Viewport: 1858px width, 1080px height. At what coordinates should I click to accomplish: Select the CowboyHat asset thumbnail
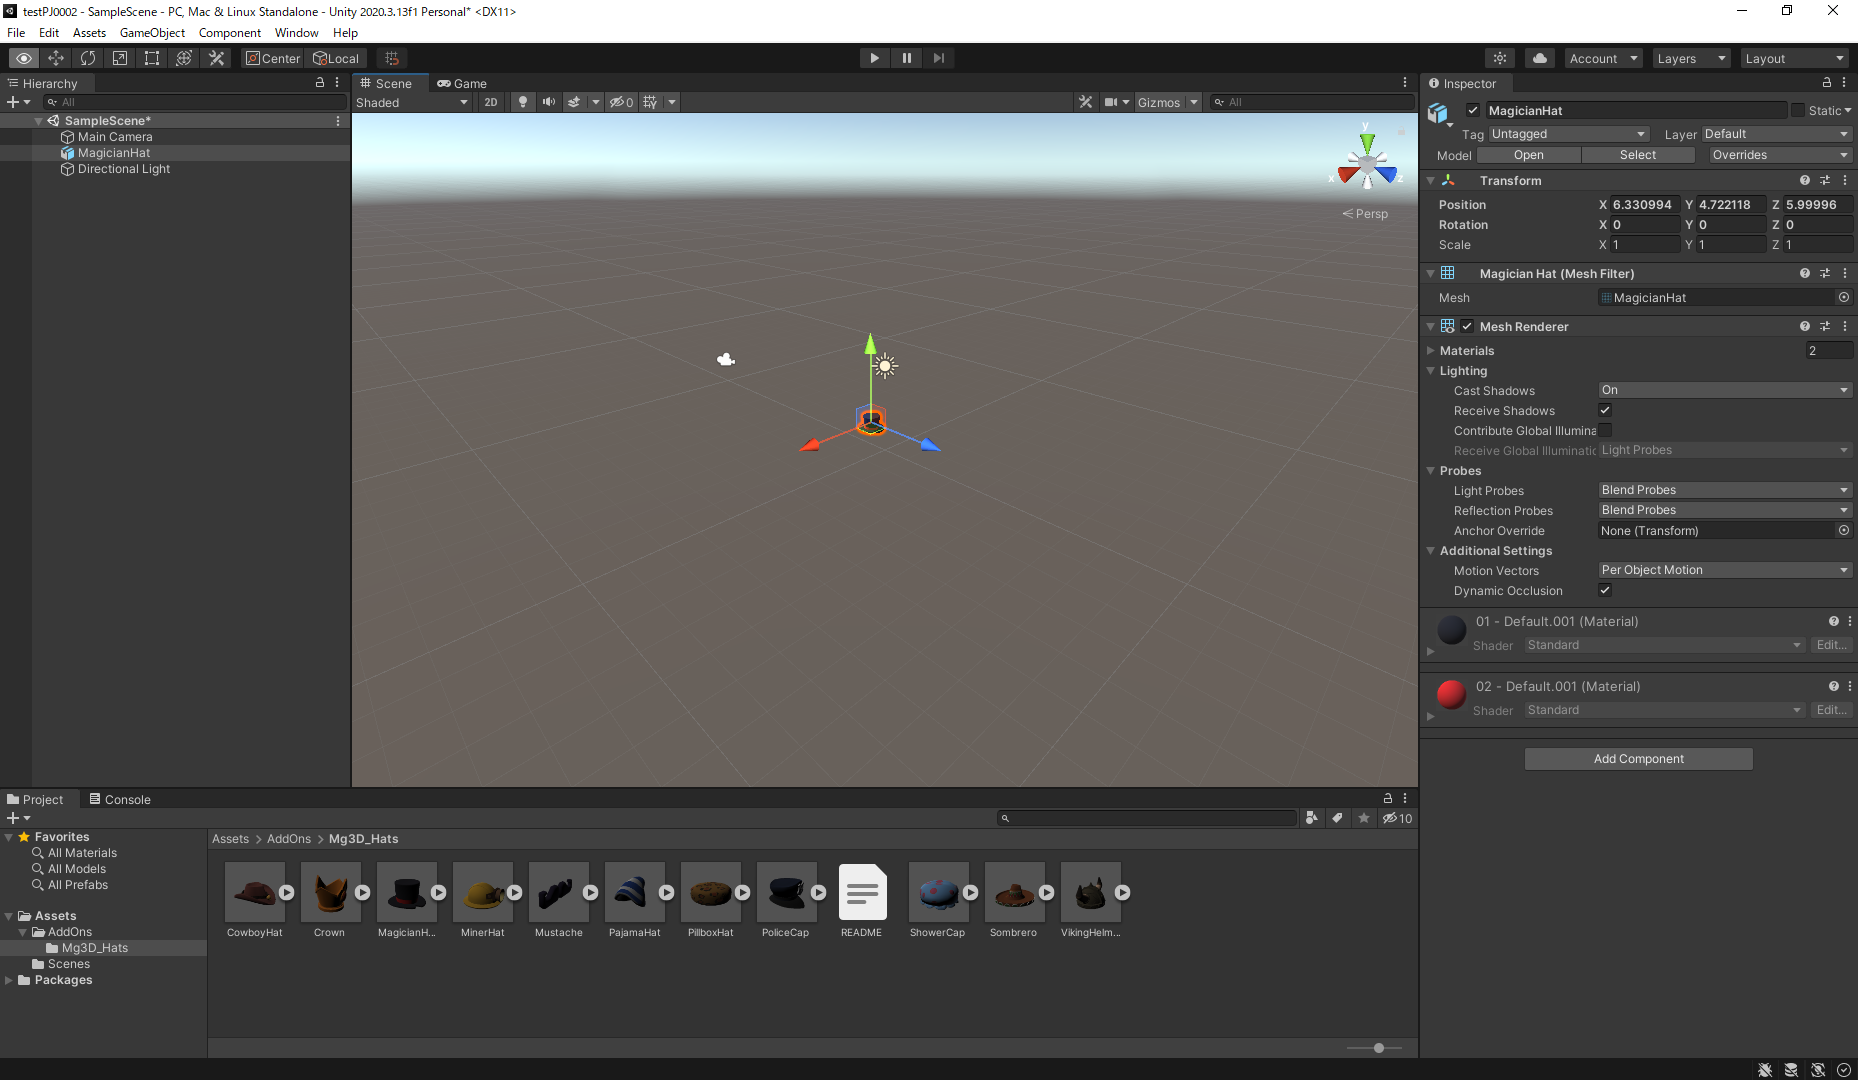point(255,892)
